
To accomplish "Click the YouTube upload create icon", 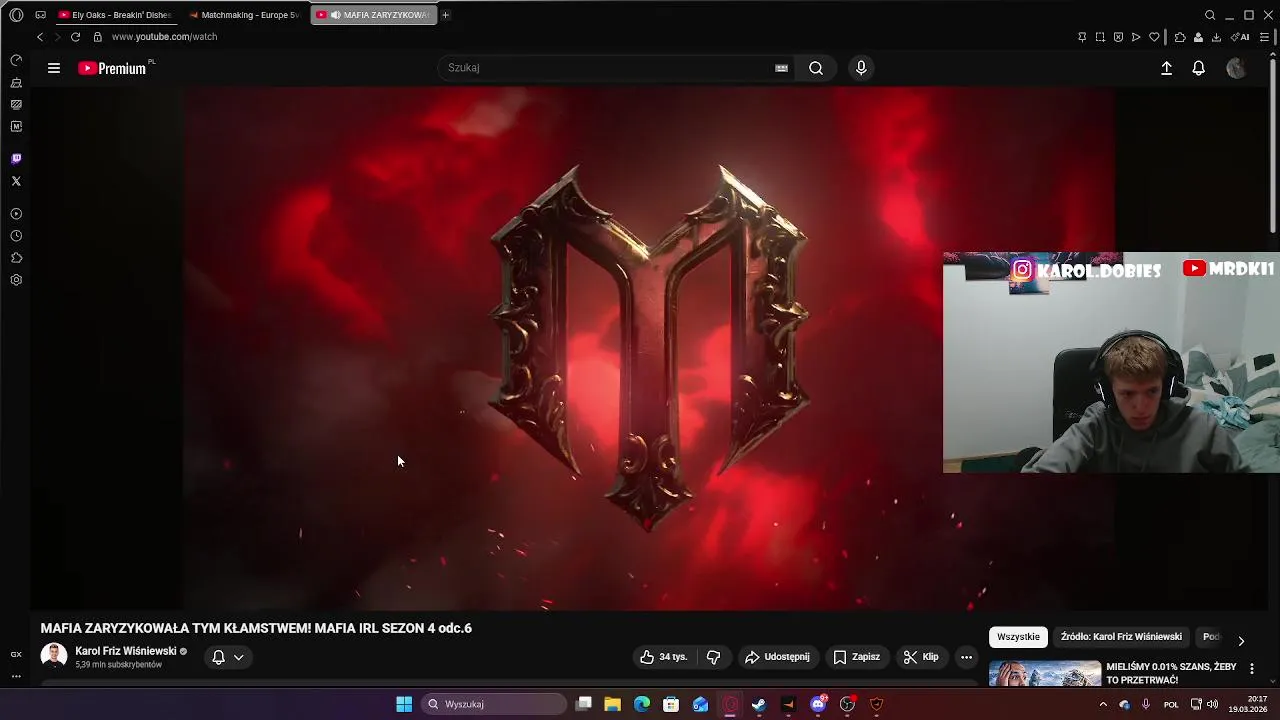I will coord(1166,68).
